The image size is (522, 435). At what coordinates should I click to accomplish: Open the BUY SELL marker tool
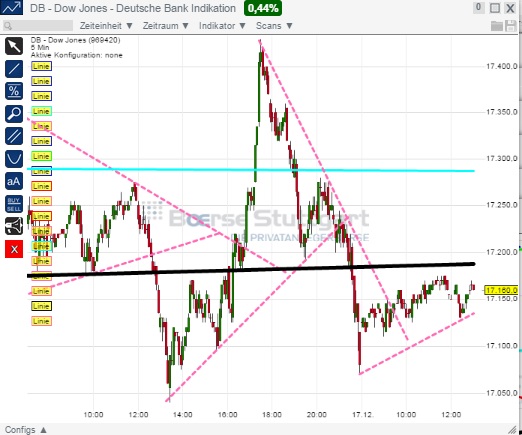(x=14, y=204)
